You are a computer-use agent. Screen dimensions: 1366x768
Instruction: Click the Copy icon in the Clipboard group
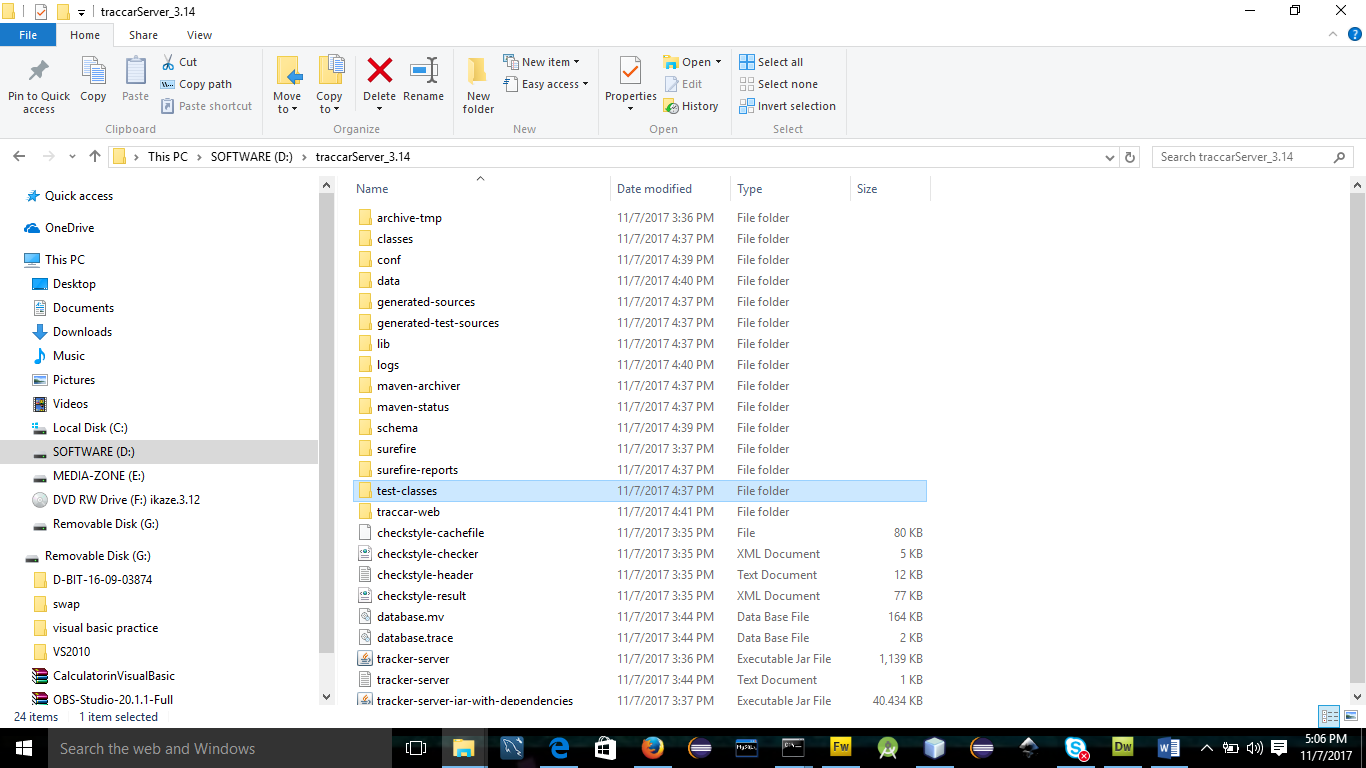[x=93, y=80]
